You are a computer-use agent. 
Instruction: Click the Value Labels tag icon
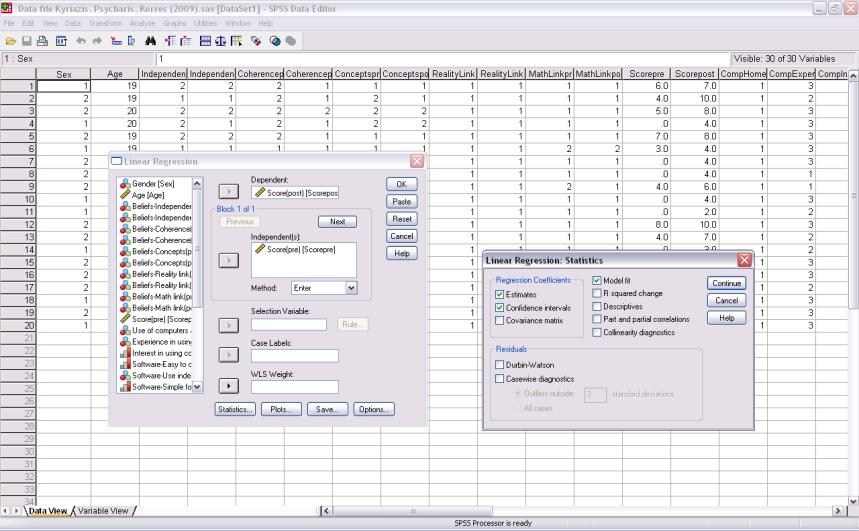point(256,41)
